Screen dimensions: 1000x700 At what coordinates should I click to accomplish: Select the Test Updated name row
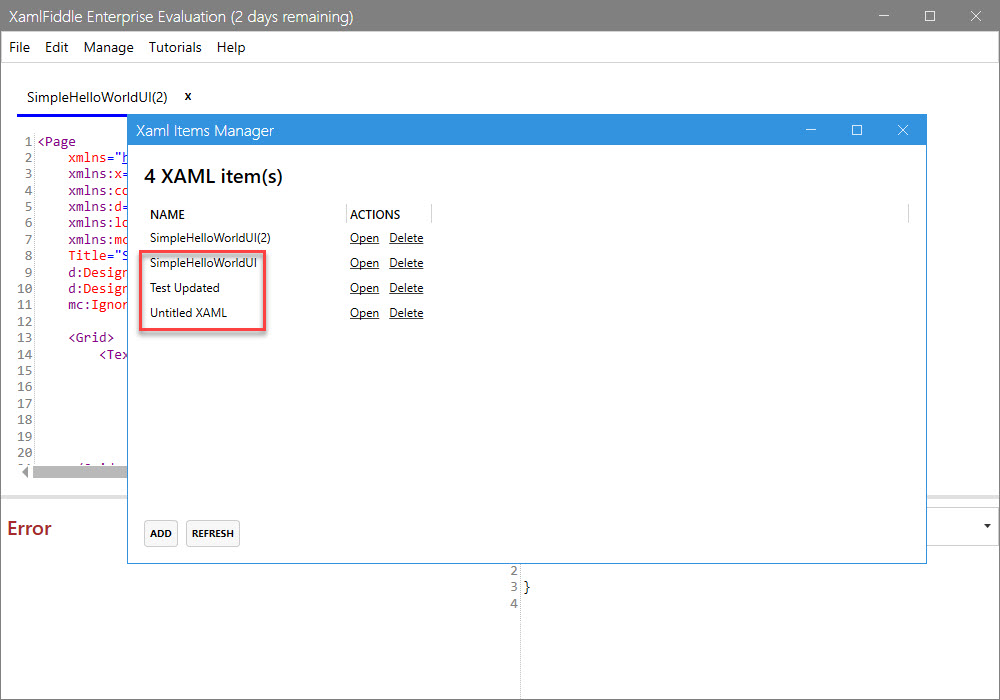pyautogui.click(x=184, y=288)
